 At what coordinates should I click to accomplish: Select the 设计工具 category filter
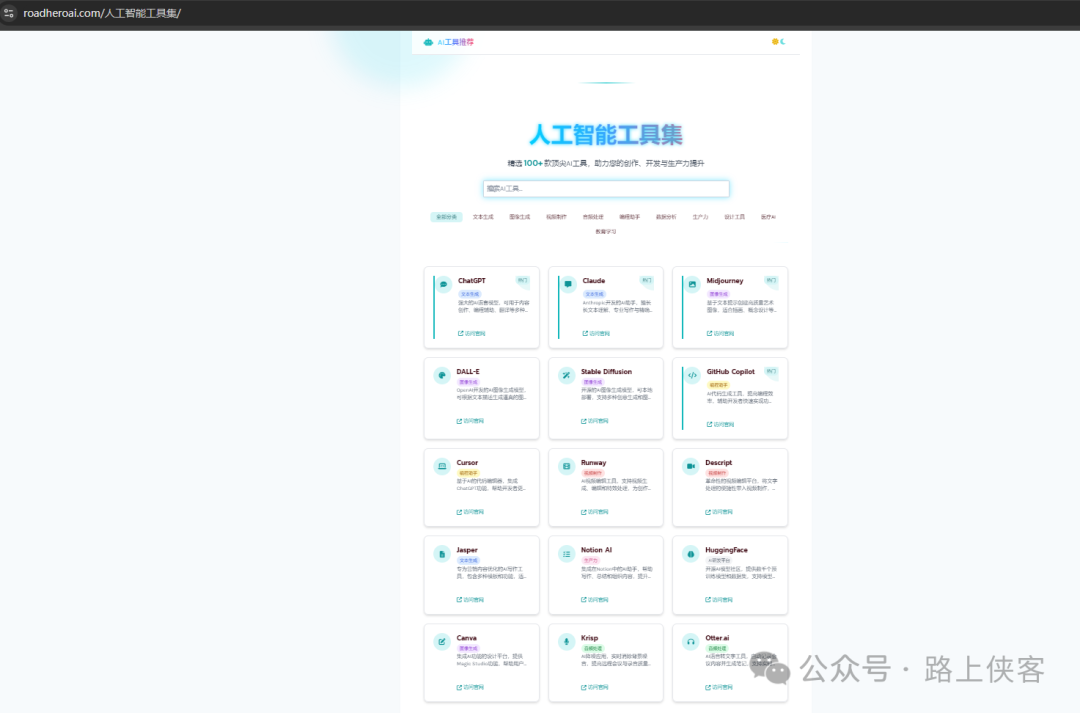(734, 217)
